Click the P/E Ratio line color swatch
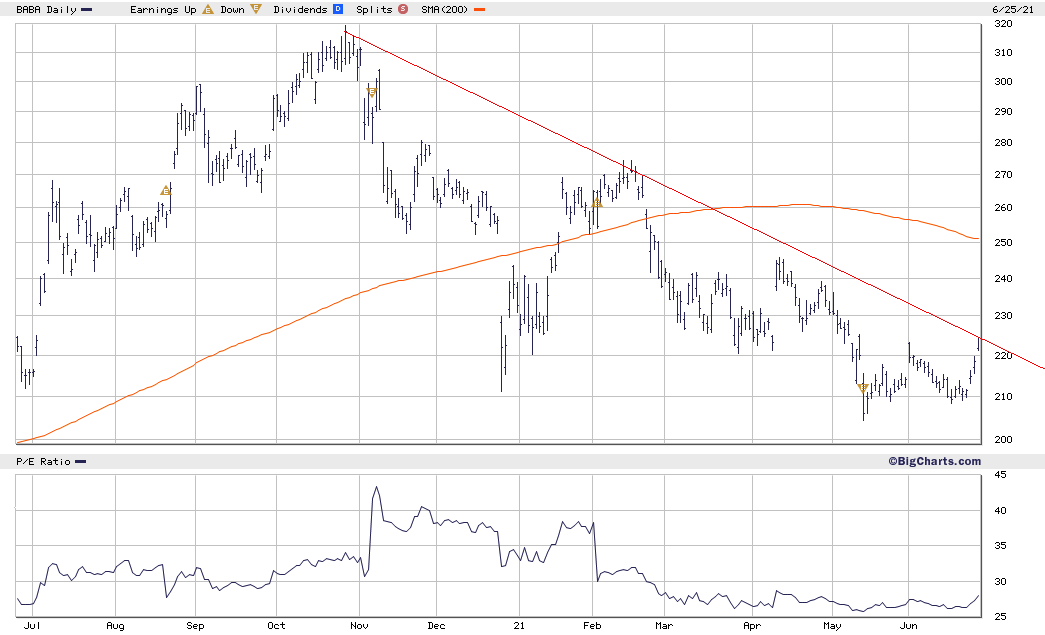The height and width of the screenshot is (635, 1045). 81,462
